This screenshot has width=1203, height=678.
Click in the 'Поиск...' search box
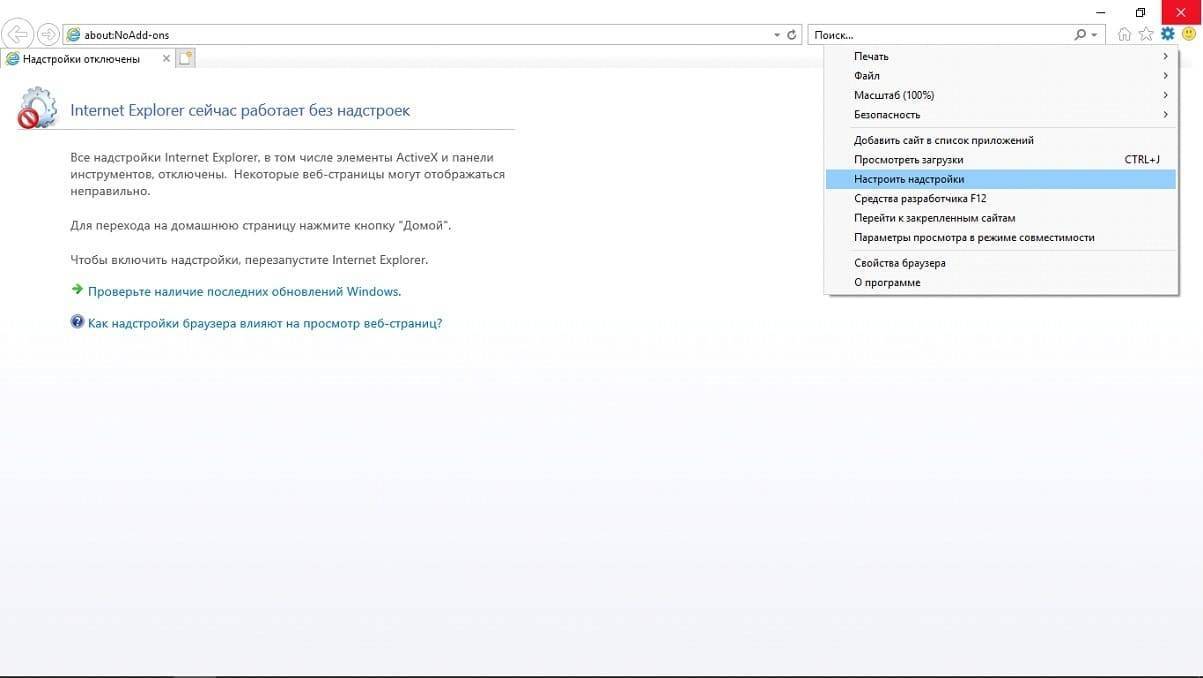pos(940,35)
